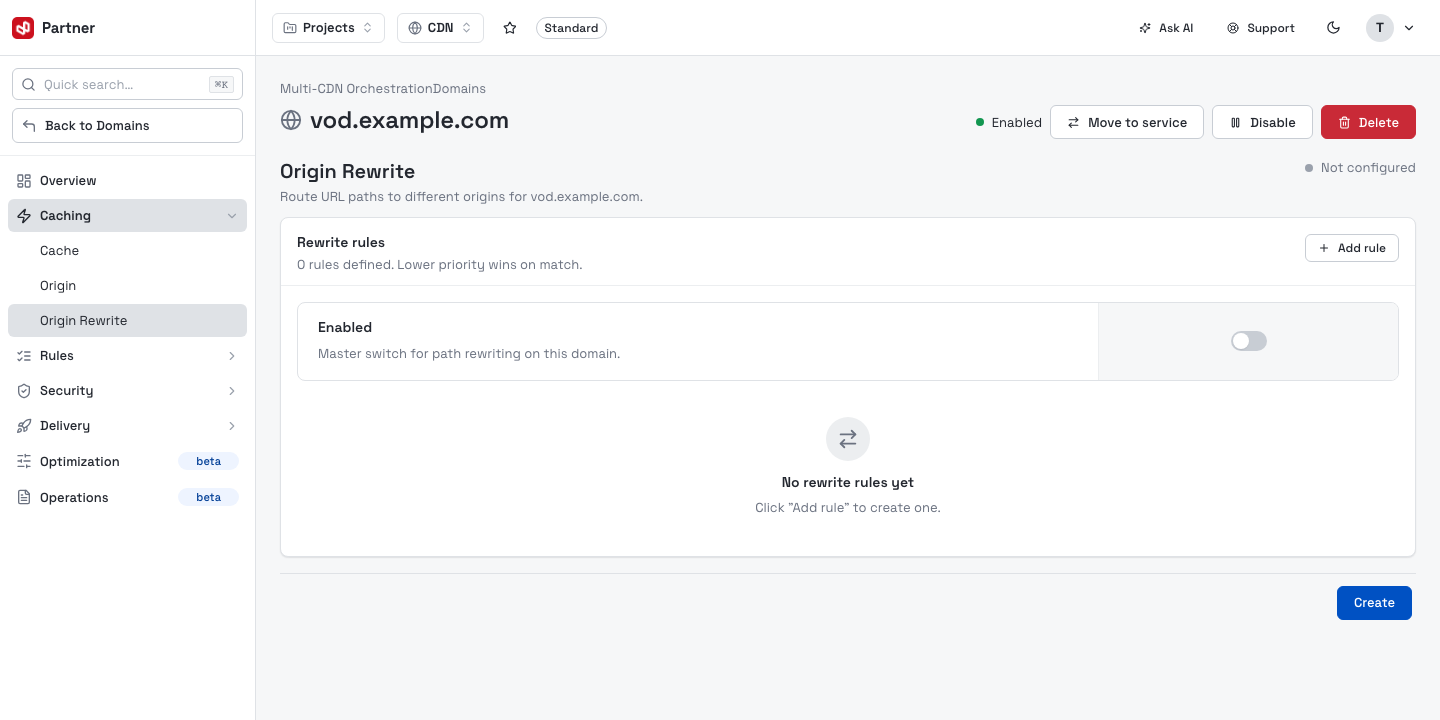Open the user account menu T
The height and width of the screenshot is (720, 1440).
tap(1390, 28)
